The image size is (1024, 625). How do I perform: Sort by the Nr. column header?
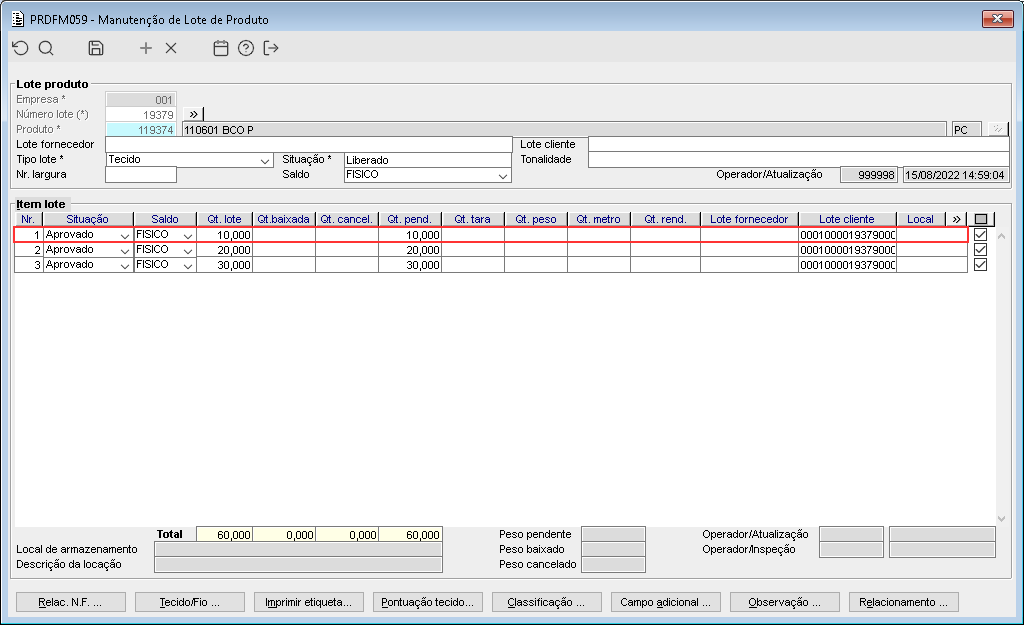[x=28, y=219]
